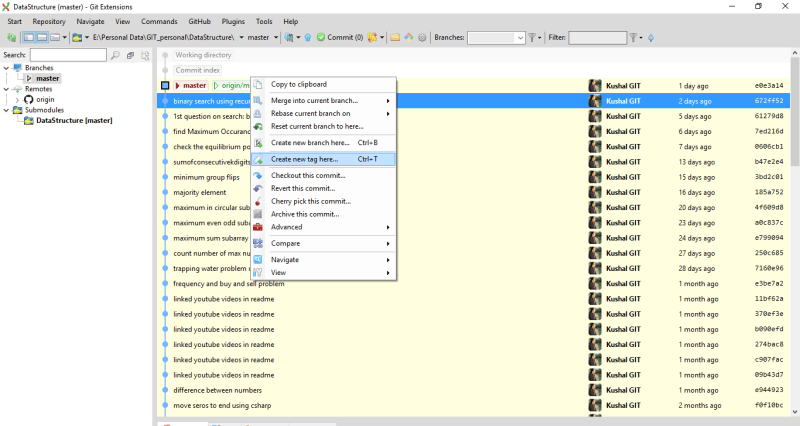The image size is (800, 426).
Task: Choose Create new tag here
Action: click(x=323, y=159)
